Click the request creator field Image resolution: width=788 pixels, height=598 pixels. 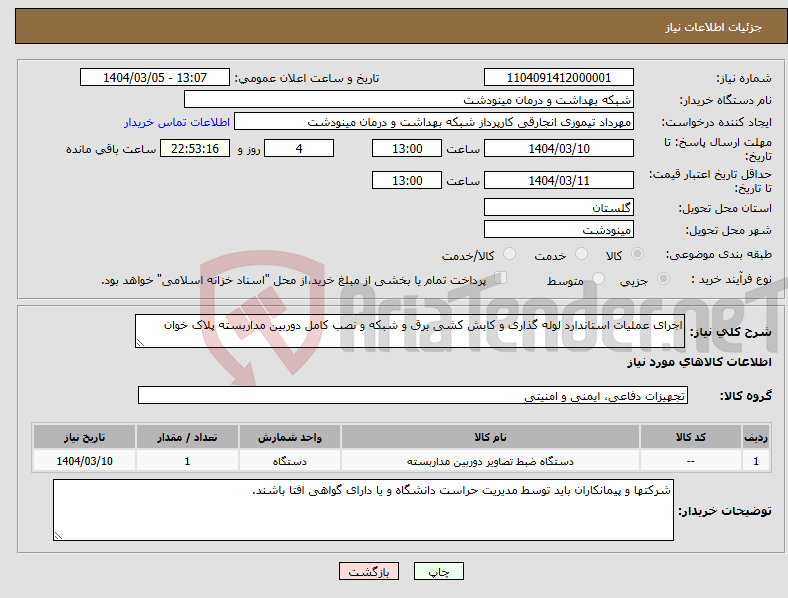[434, 122]
